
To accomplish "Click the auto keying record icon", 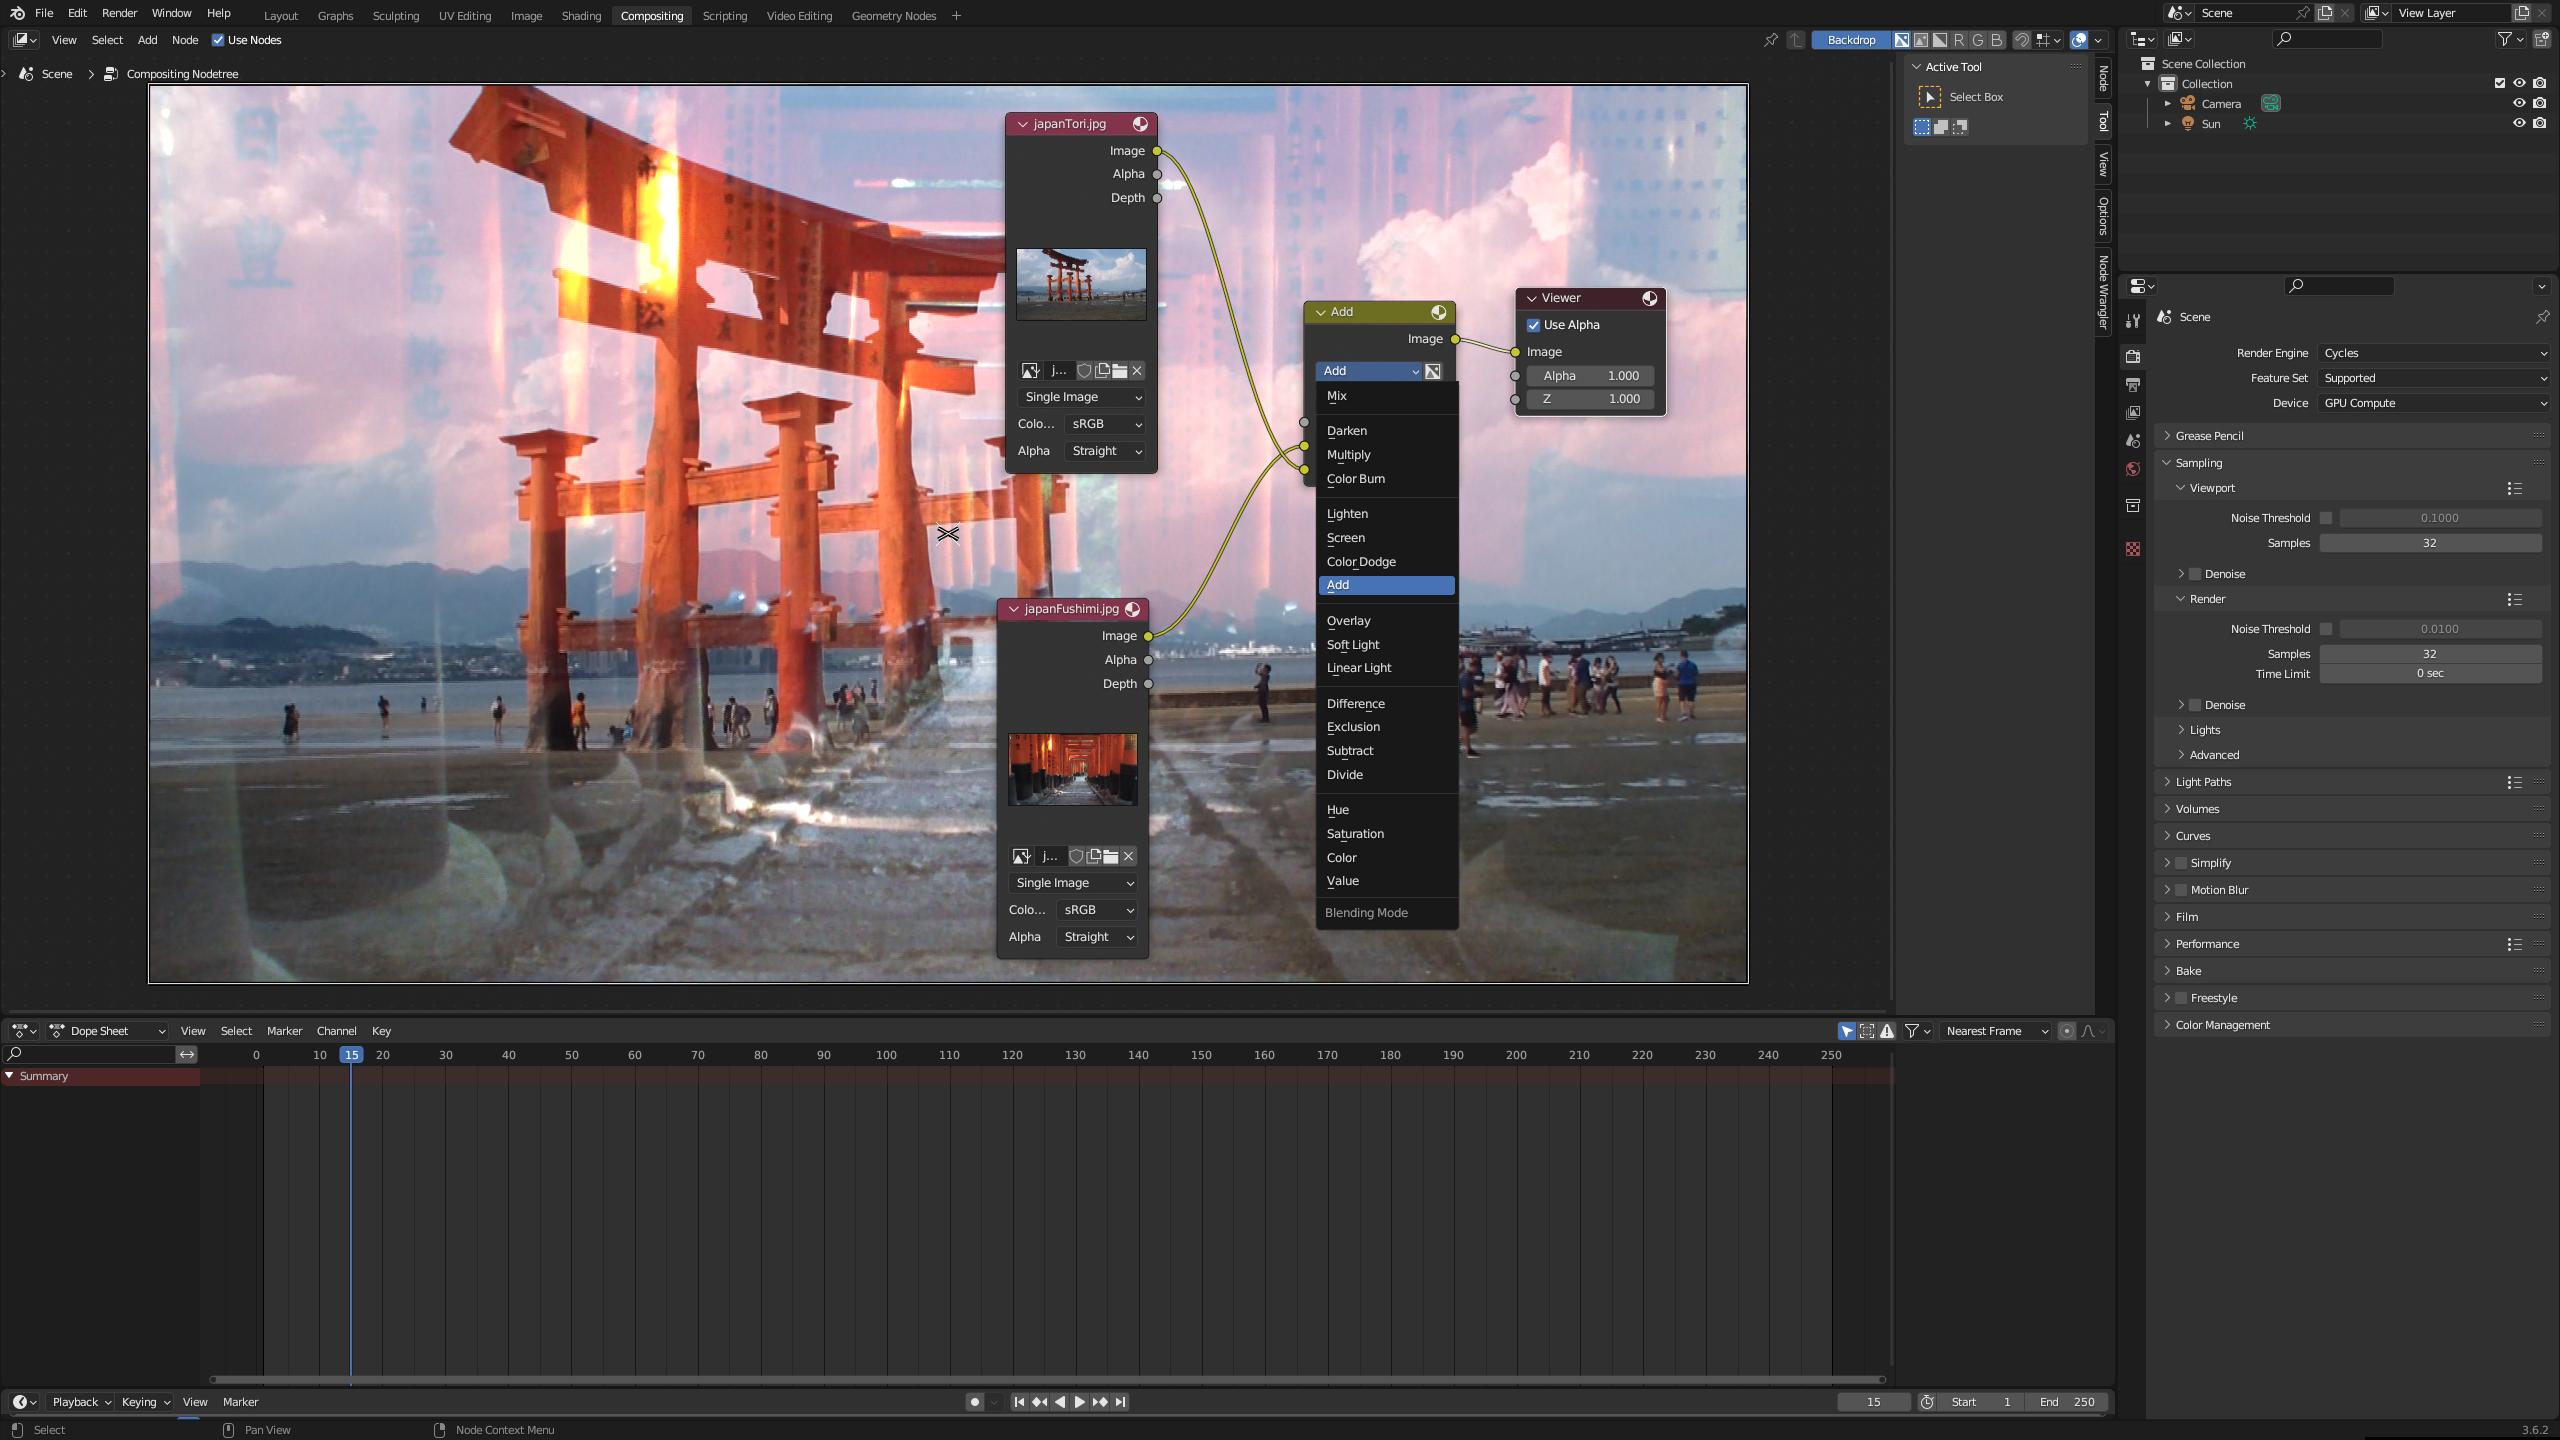I will point(975,1402).
